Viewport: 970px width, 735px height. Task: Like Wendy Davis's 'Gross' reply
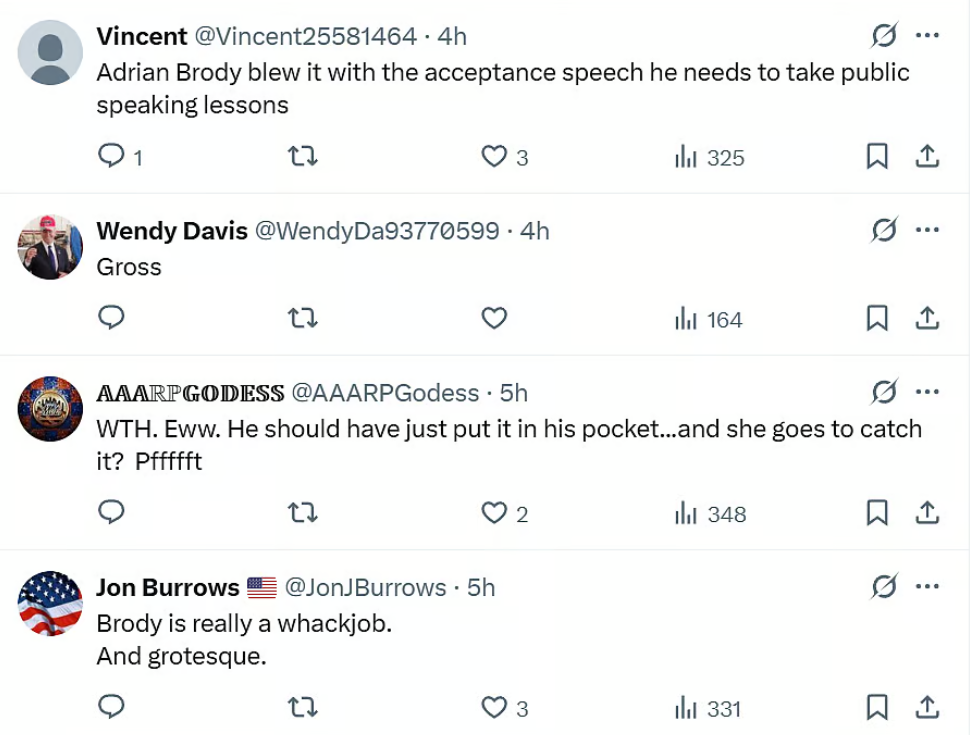tap(494, 318)
